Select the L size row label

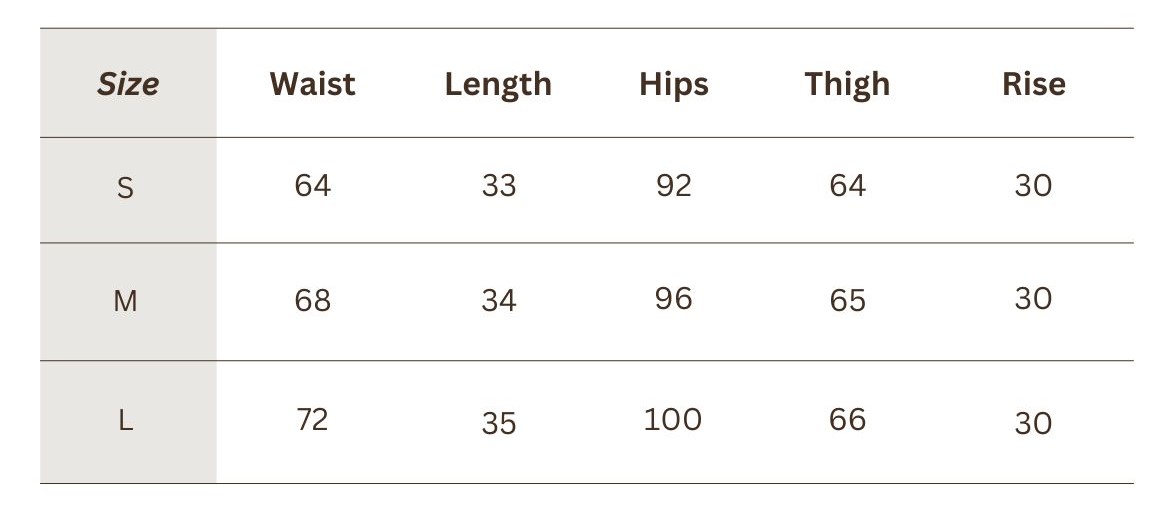click(x=125, y=421)
